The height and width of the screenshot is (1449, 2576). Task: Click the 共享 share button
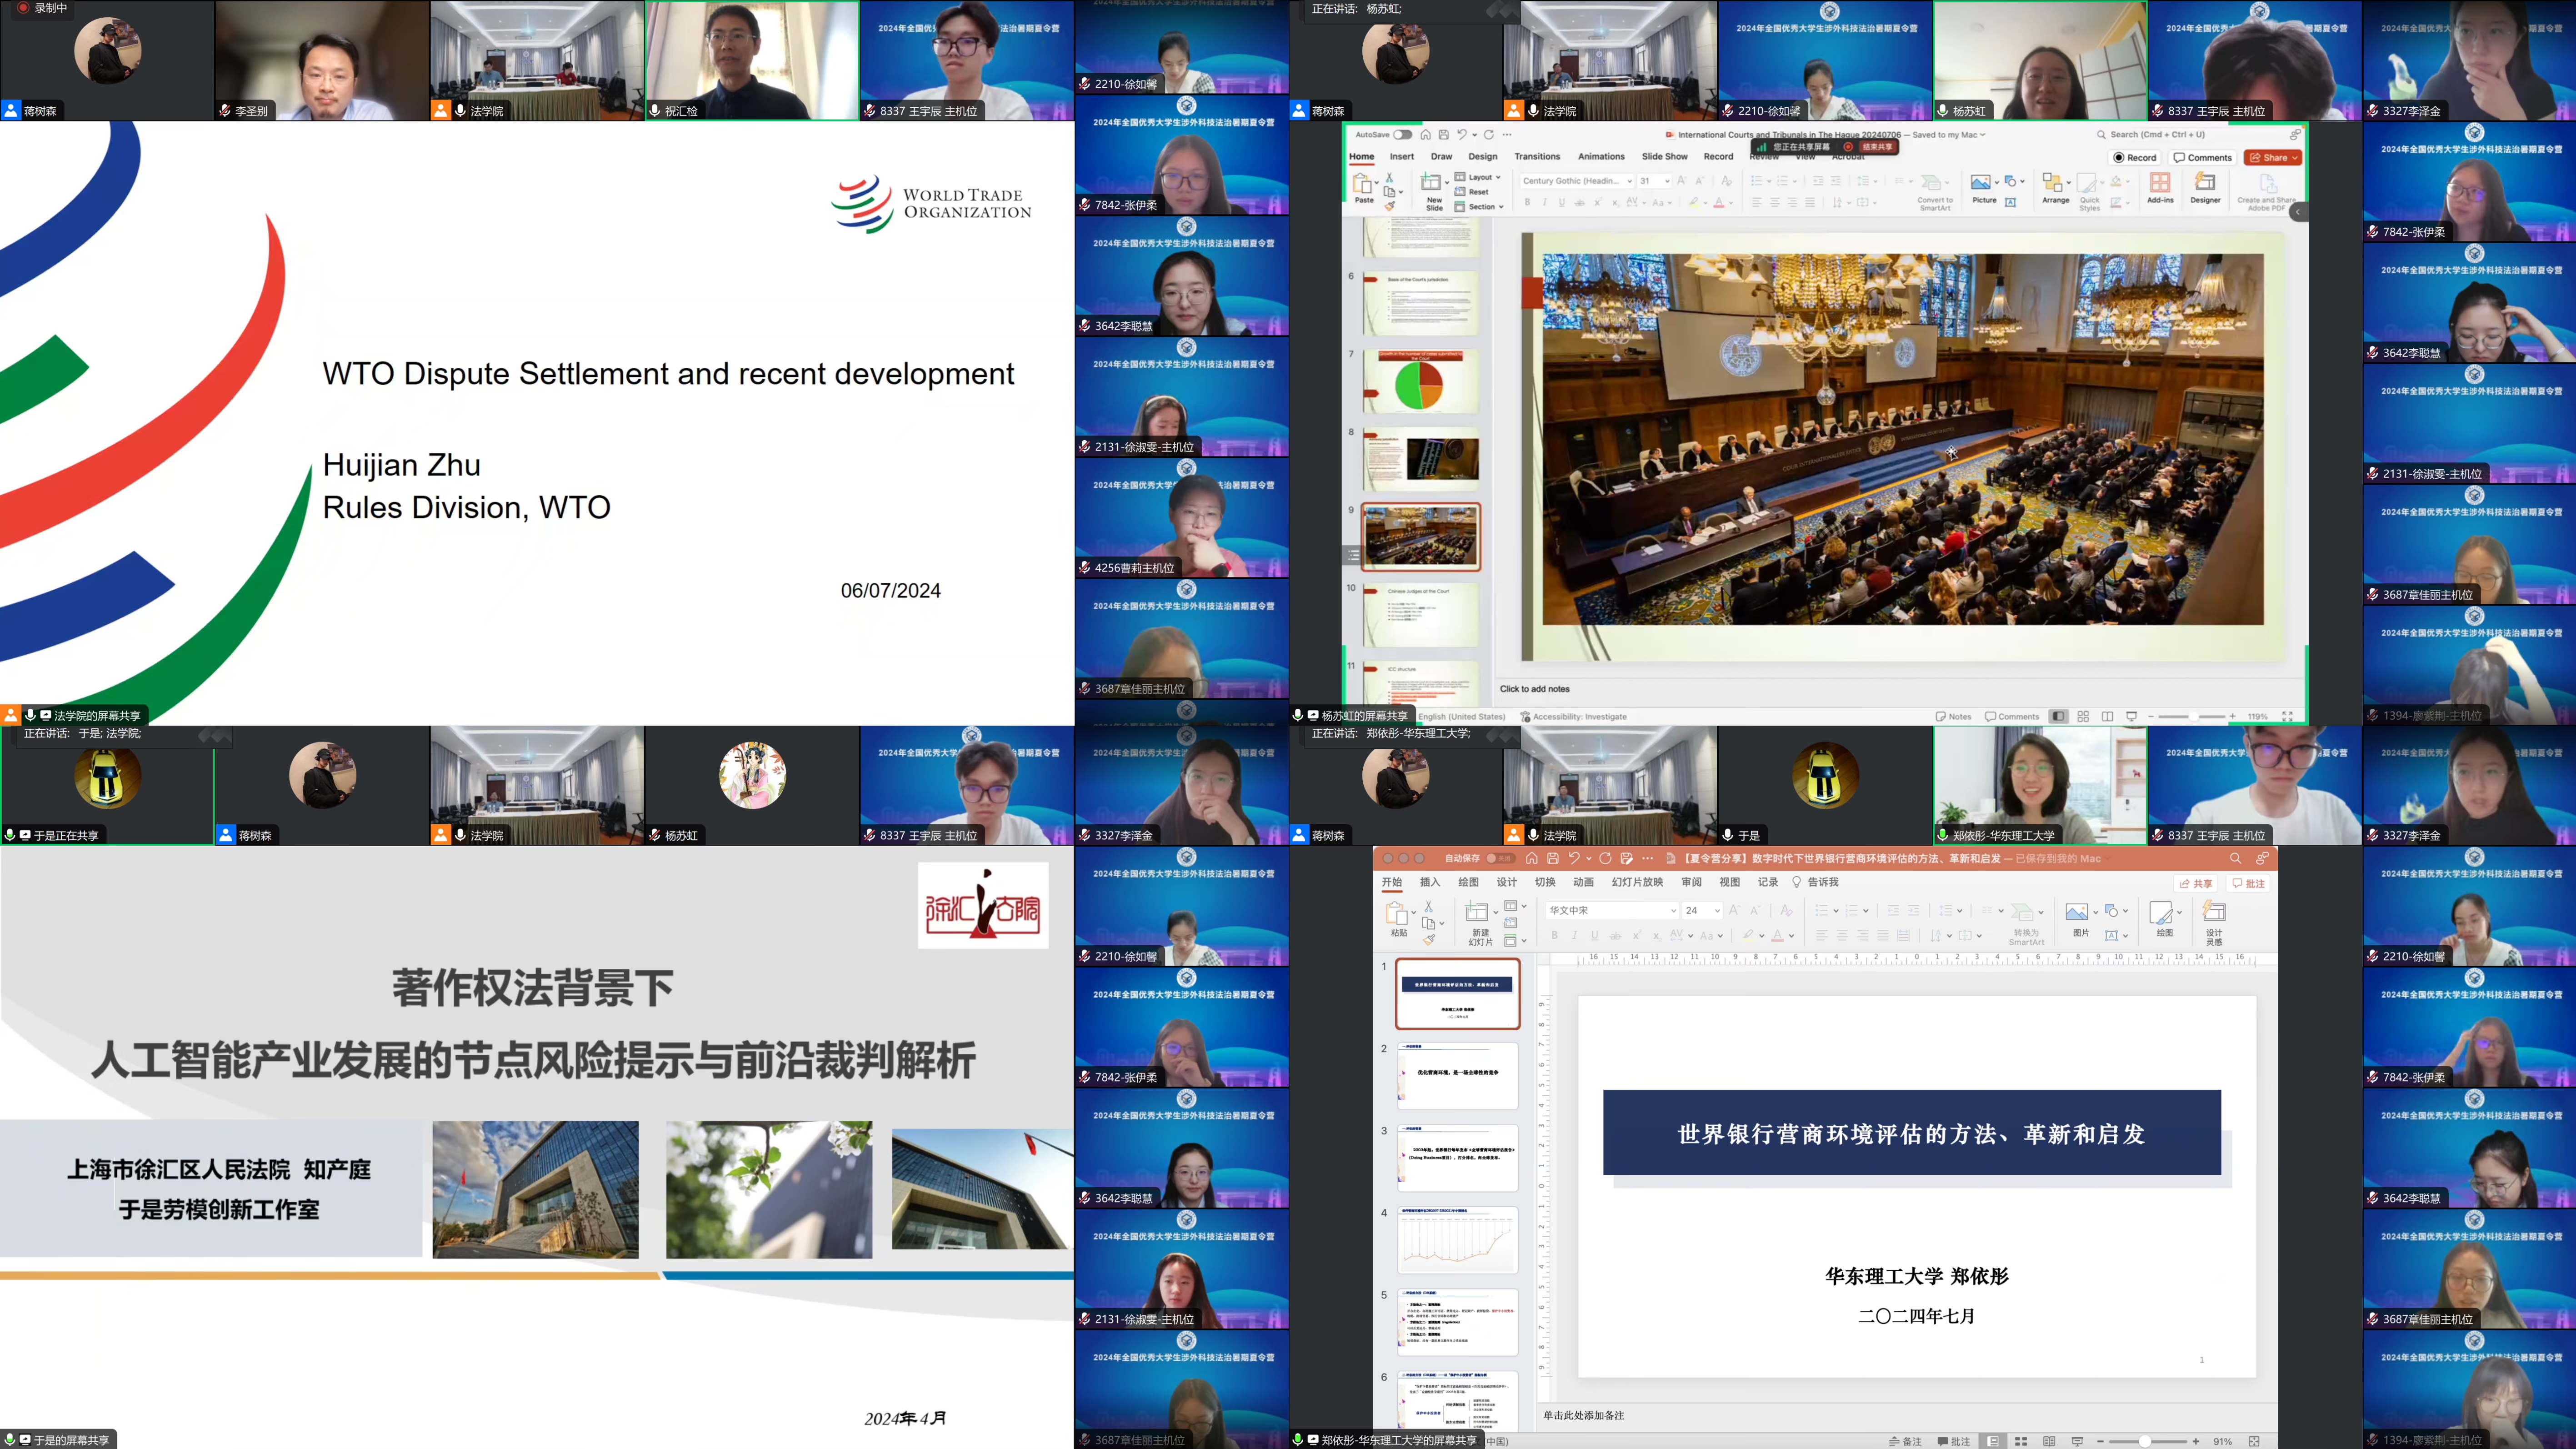(x=2196, y=883)
